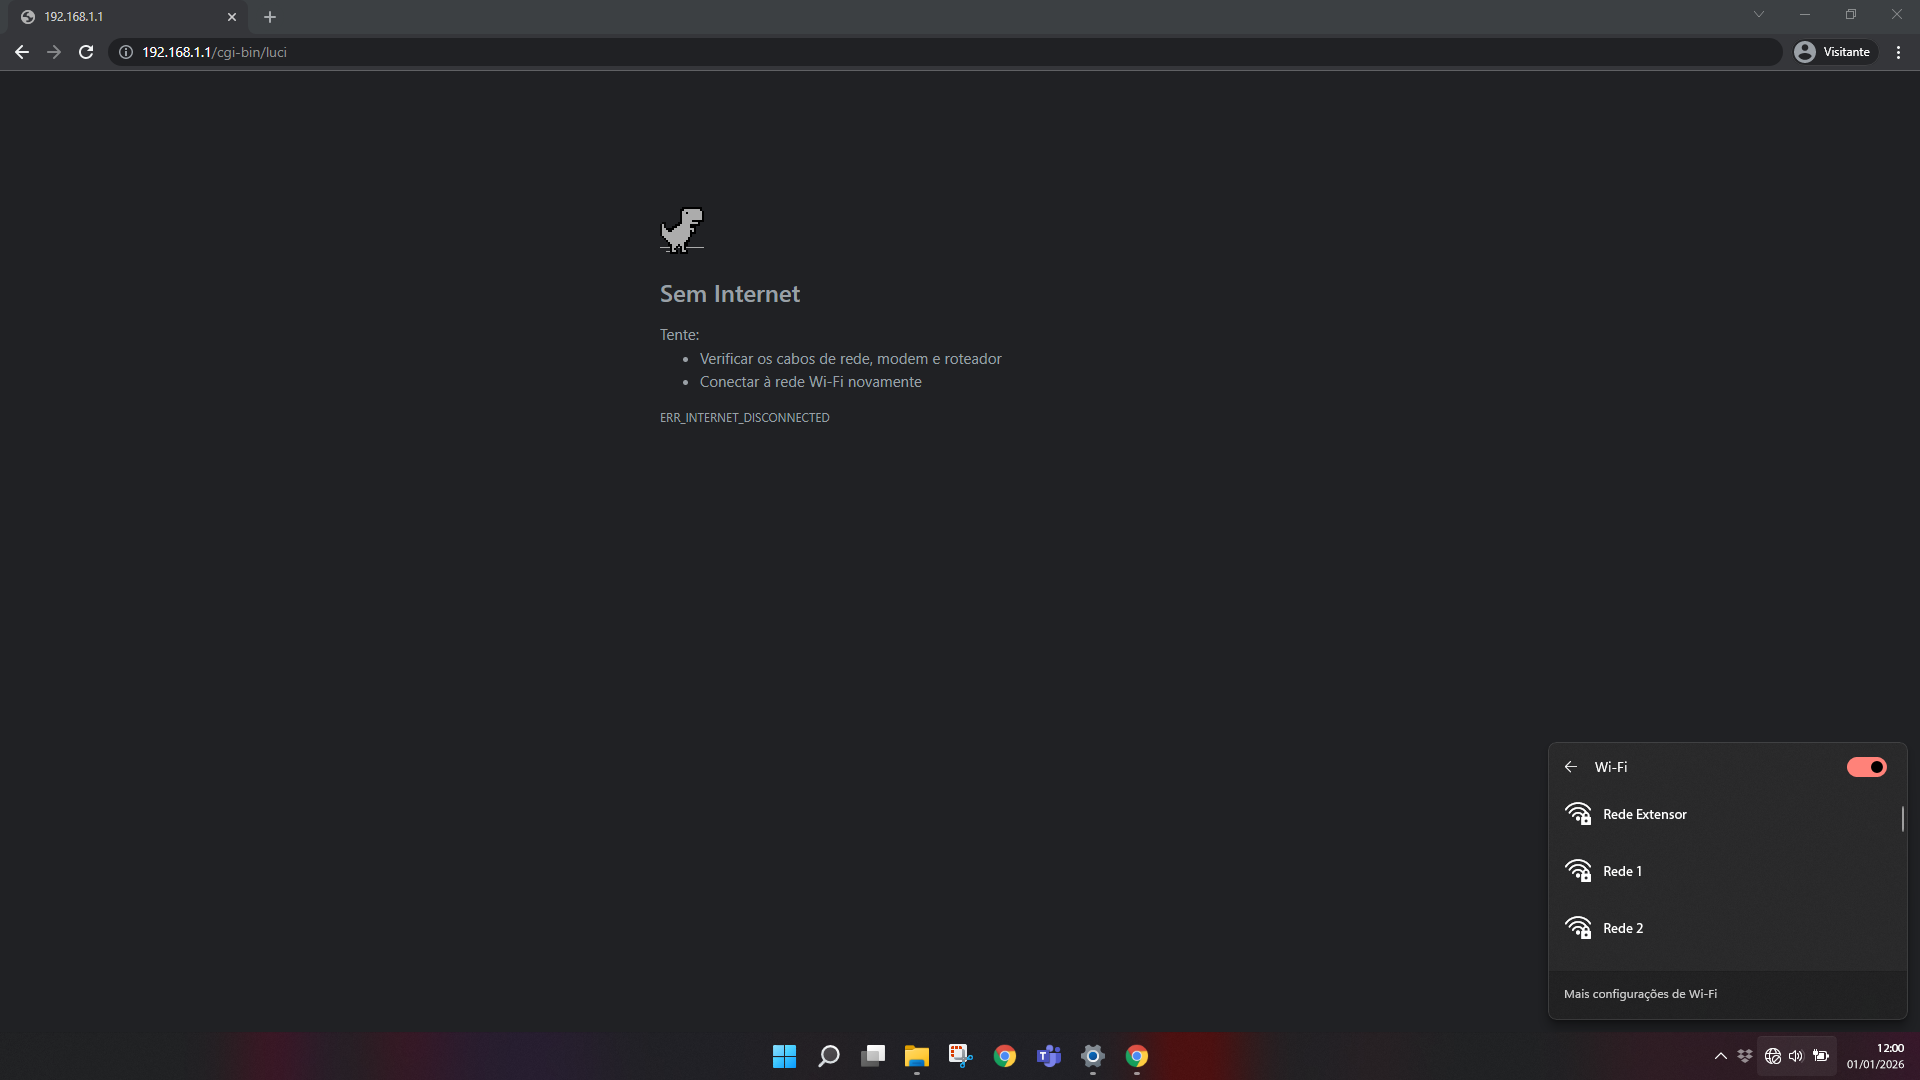1920x1080 pixels.
Task: Click the dinosaur icon on error page
Action: tap(682, 230)
